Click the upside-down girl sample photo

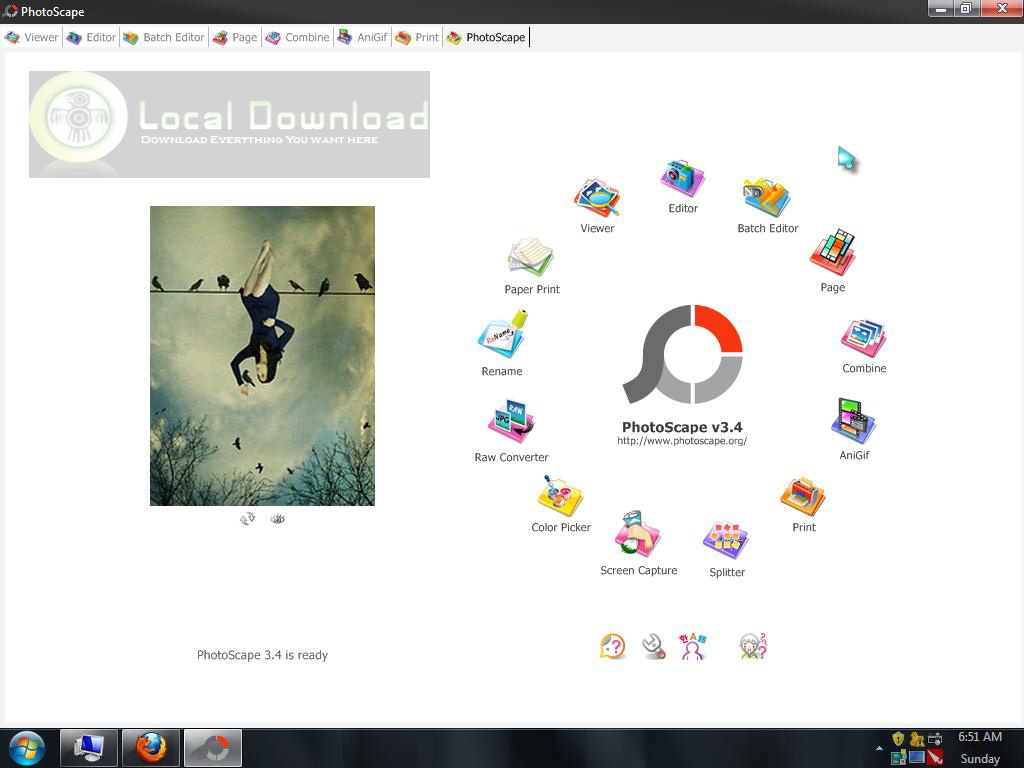(x=263, y=356)
